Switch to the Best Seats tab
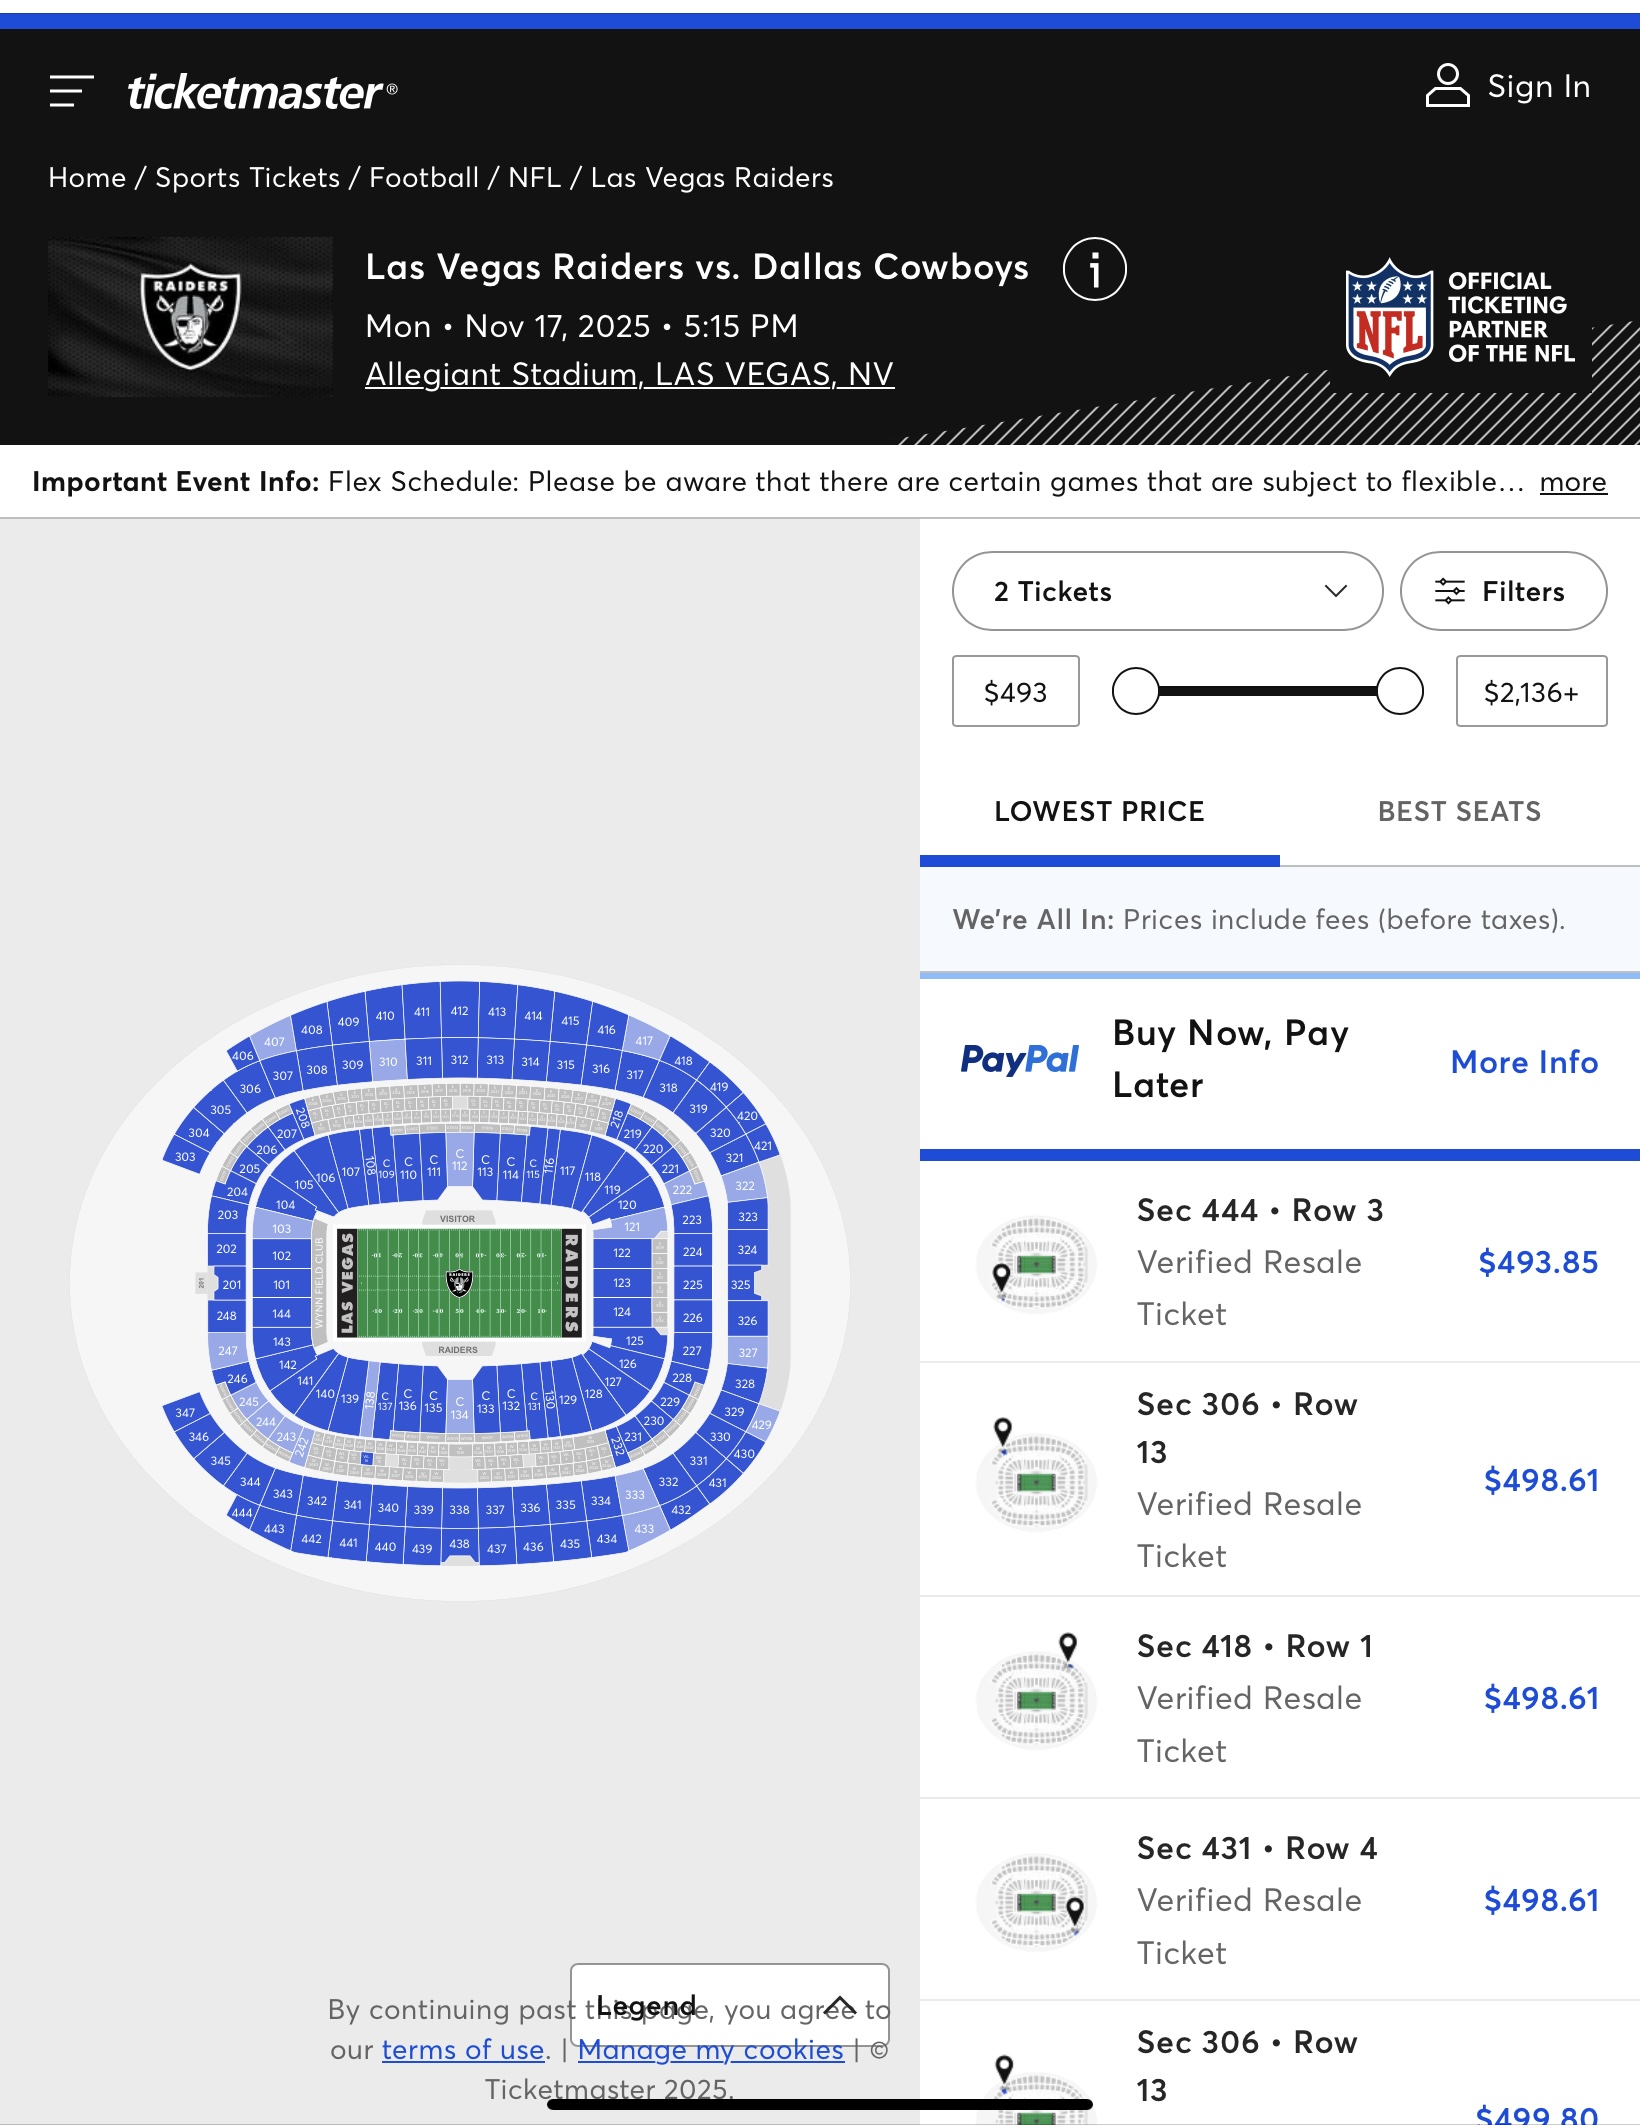This screenshot has height=2125, width=1640. click(1459, 811)
